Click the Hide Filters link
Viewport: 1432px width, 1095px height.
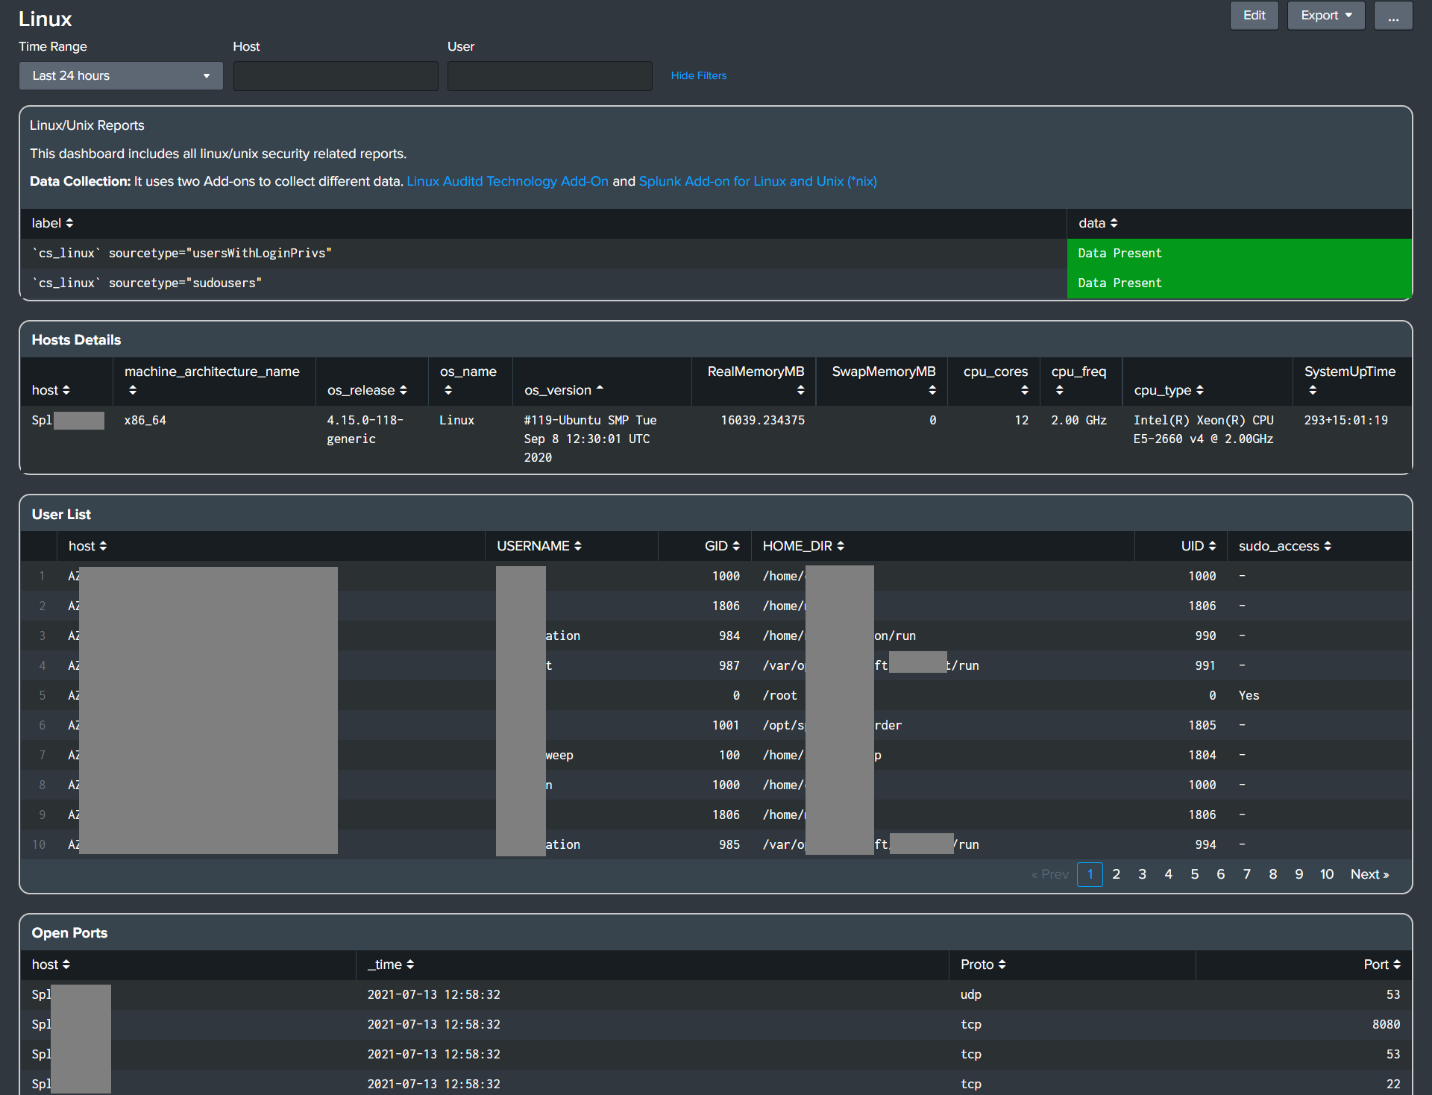(699, 76)
